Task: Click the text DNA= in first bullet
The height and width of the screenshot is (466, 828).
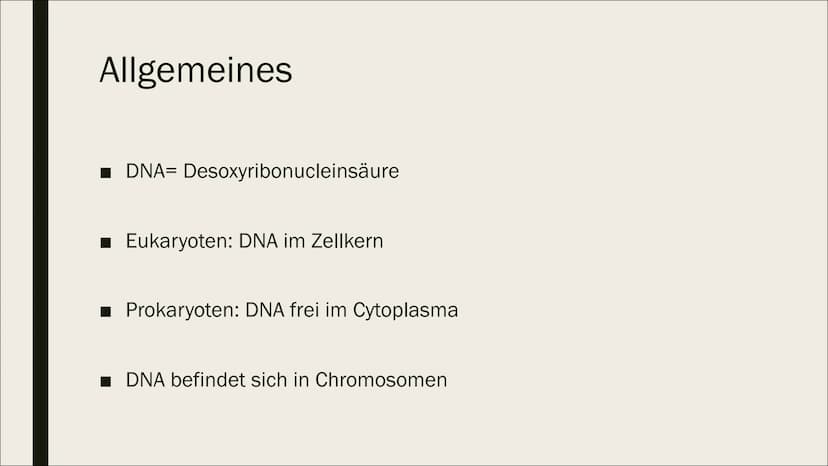Action: click(151, 171)
